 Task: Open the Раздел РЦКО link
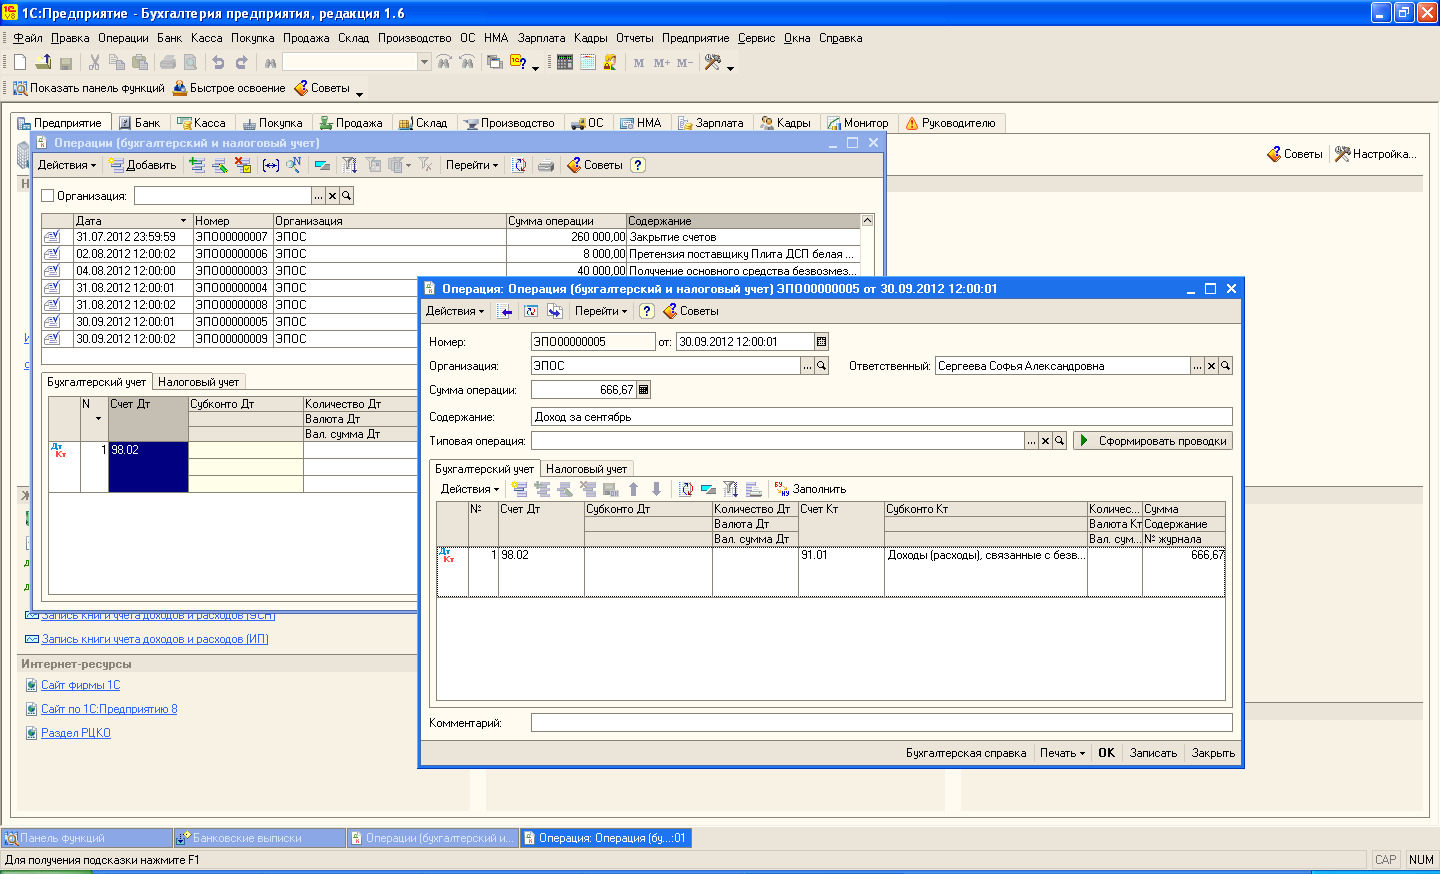pyautogui.click(x=76, y=733)
